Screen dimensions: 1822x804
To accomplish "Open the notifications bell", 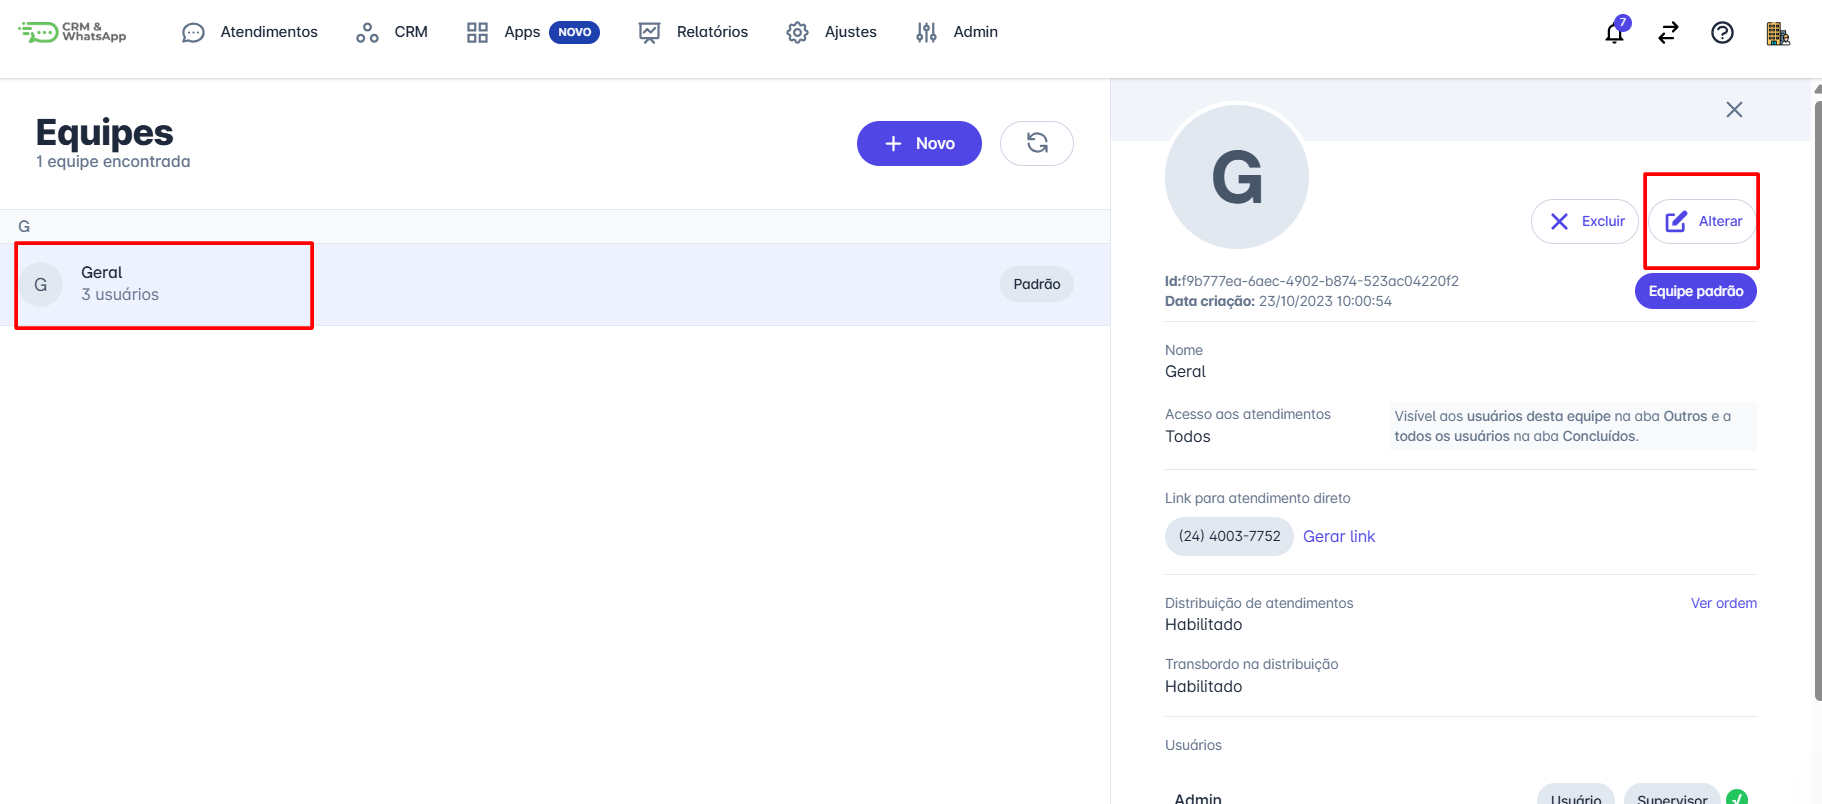I will [1614, 33].
